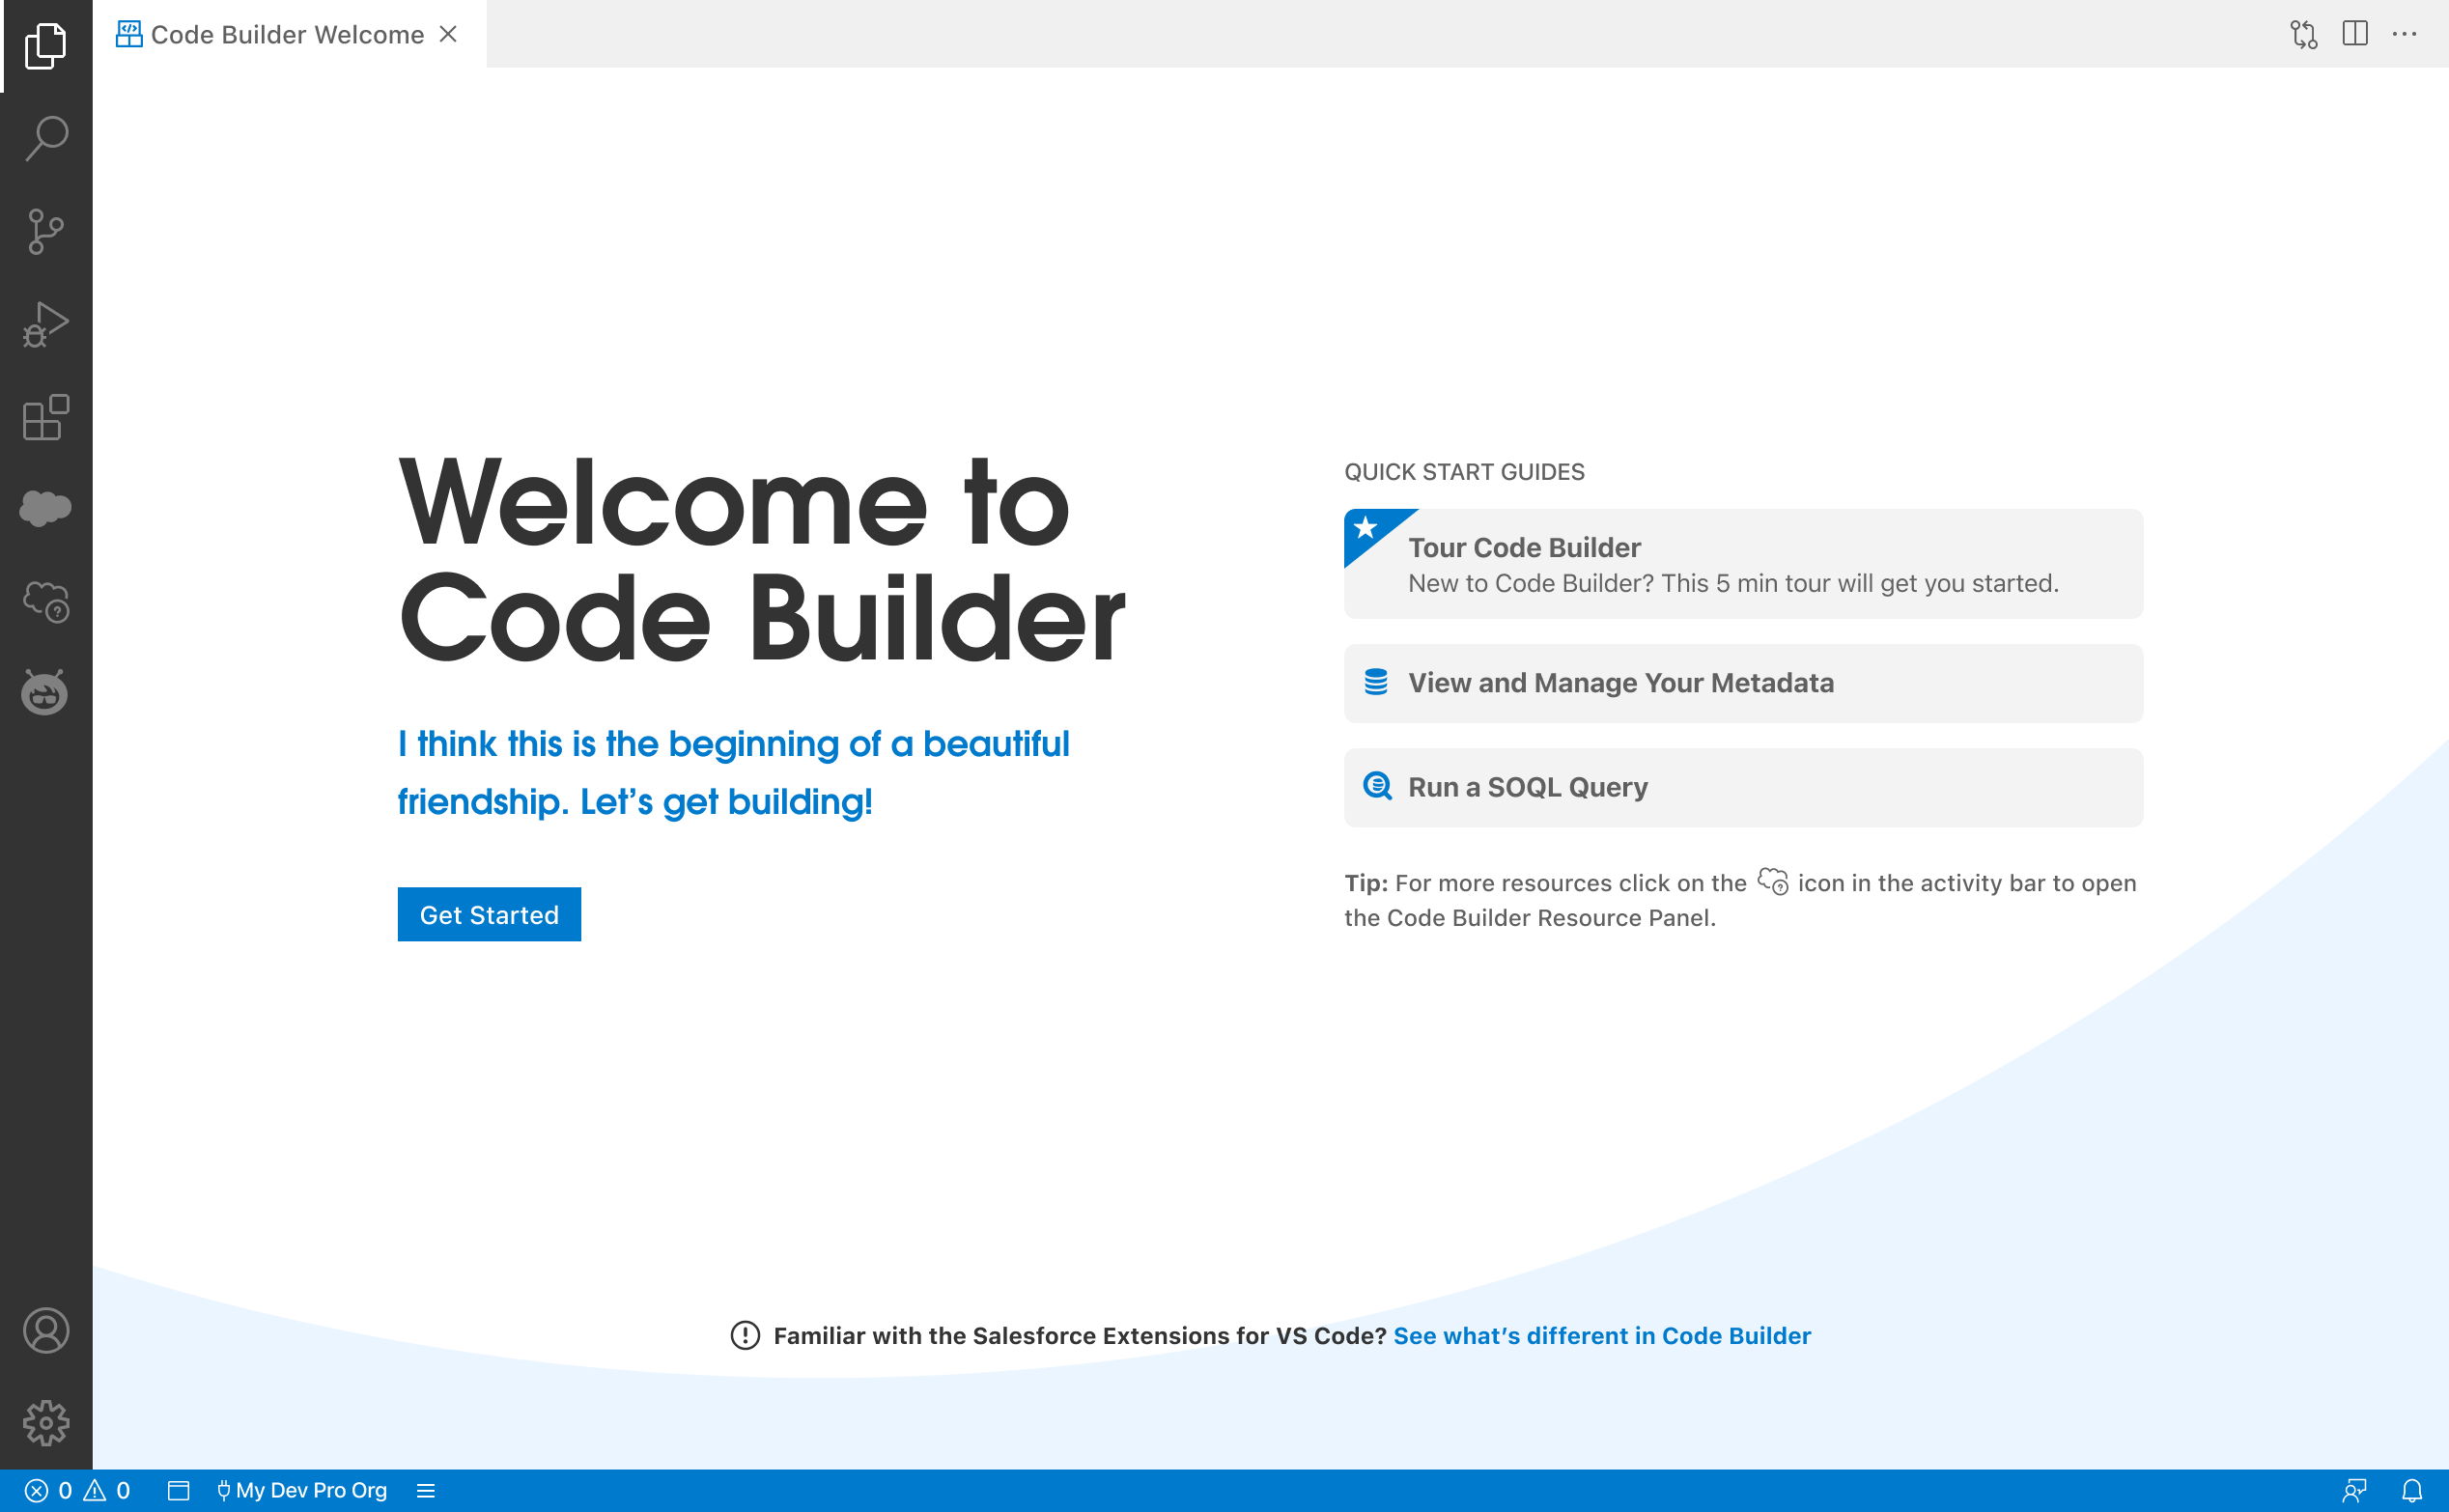Open the Manage settings gear

click(x=46, y=1422)
